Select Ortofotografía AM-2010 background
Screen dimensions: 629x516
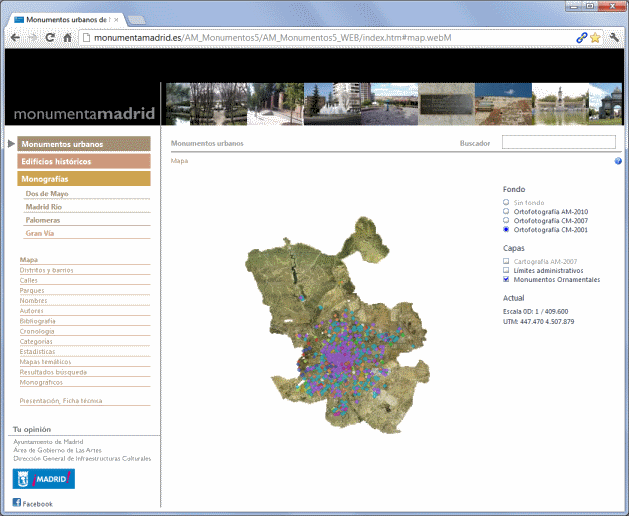tap(506, 211)
